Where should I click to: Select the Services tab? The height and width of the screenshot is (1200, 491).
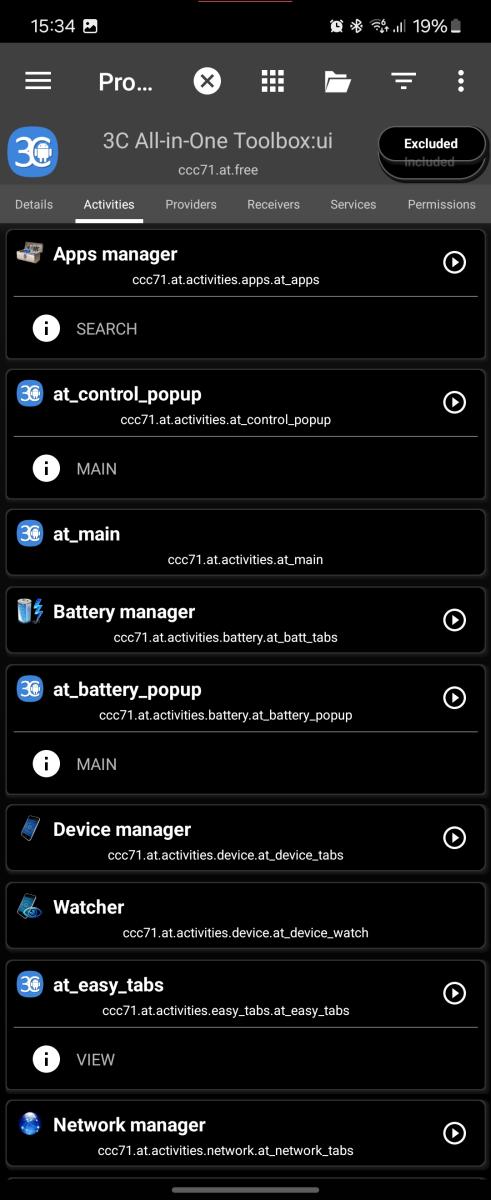pyautogui.click(x=353, y=204)
